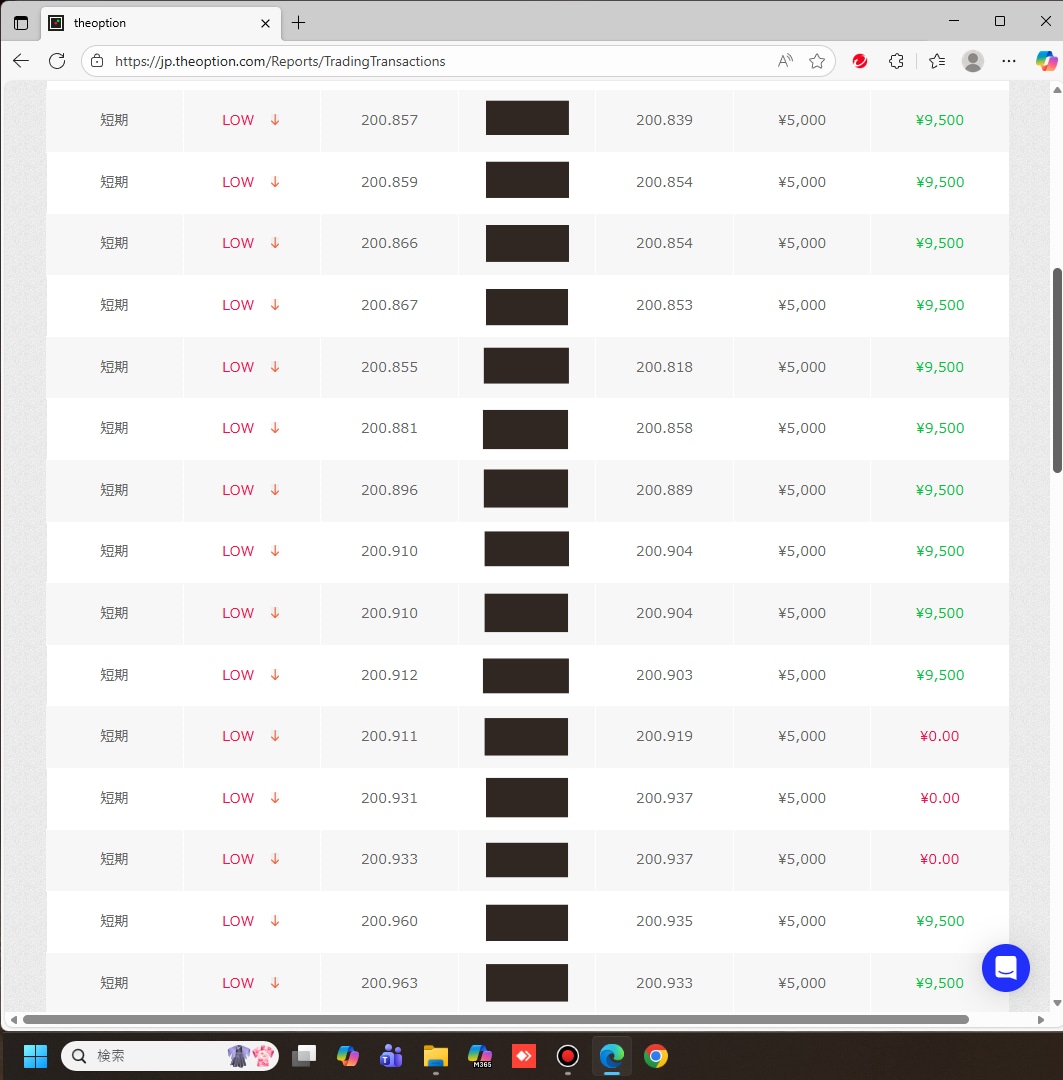Select the 200.881 price cell
1063x1080 pixels.
coord(389,428)
